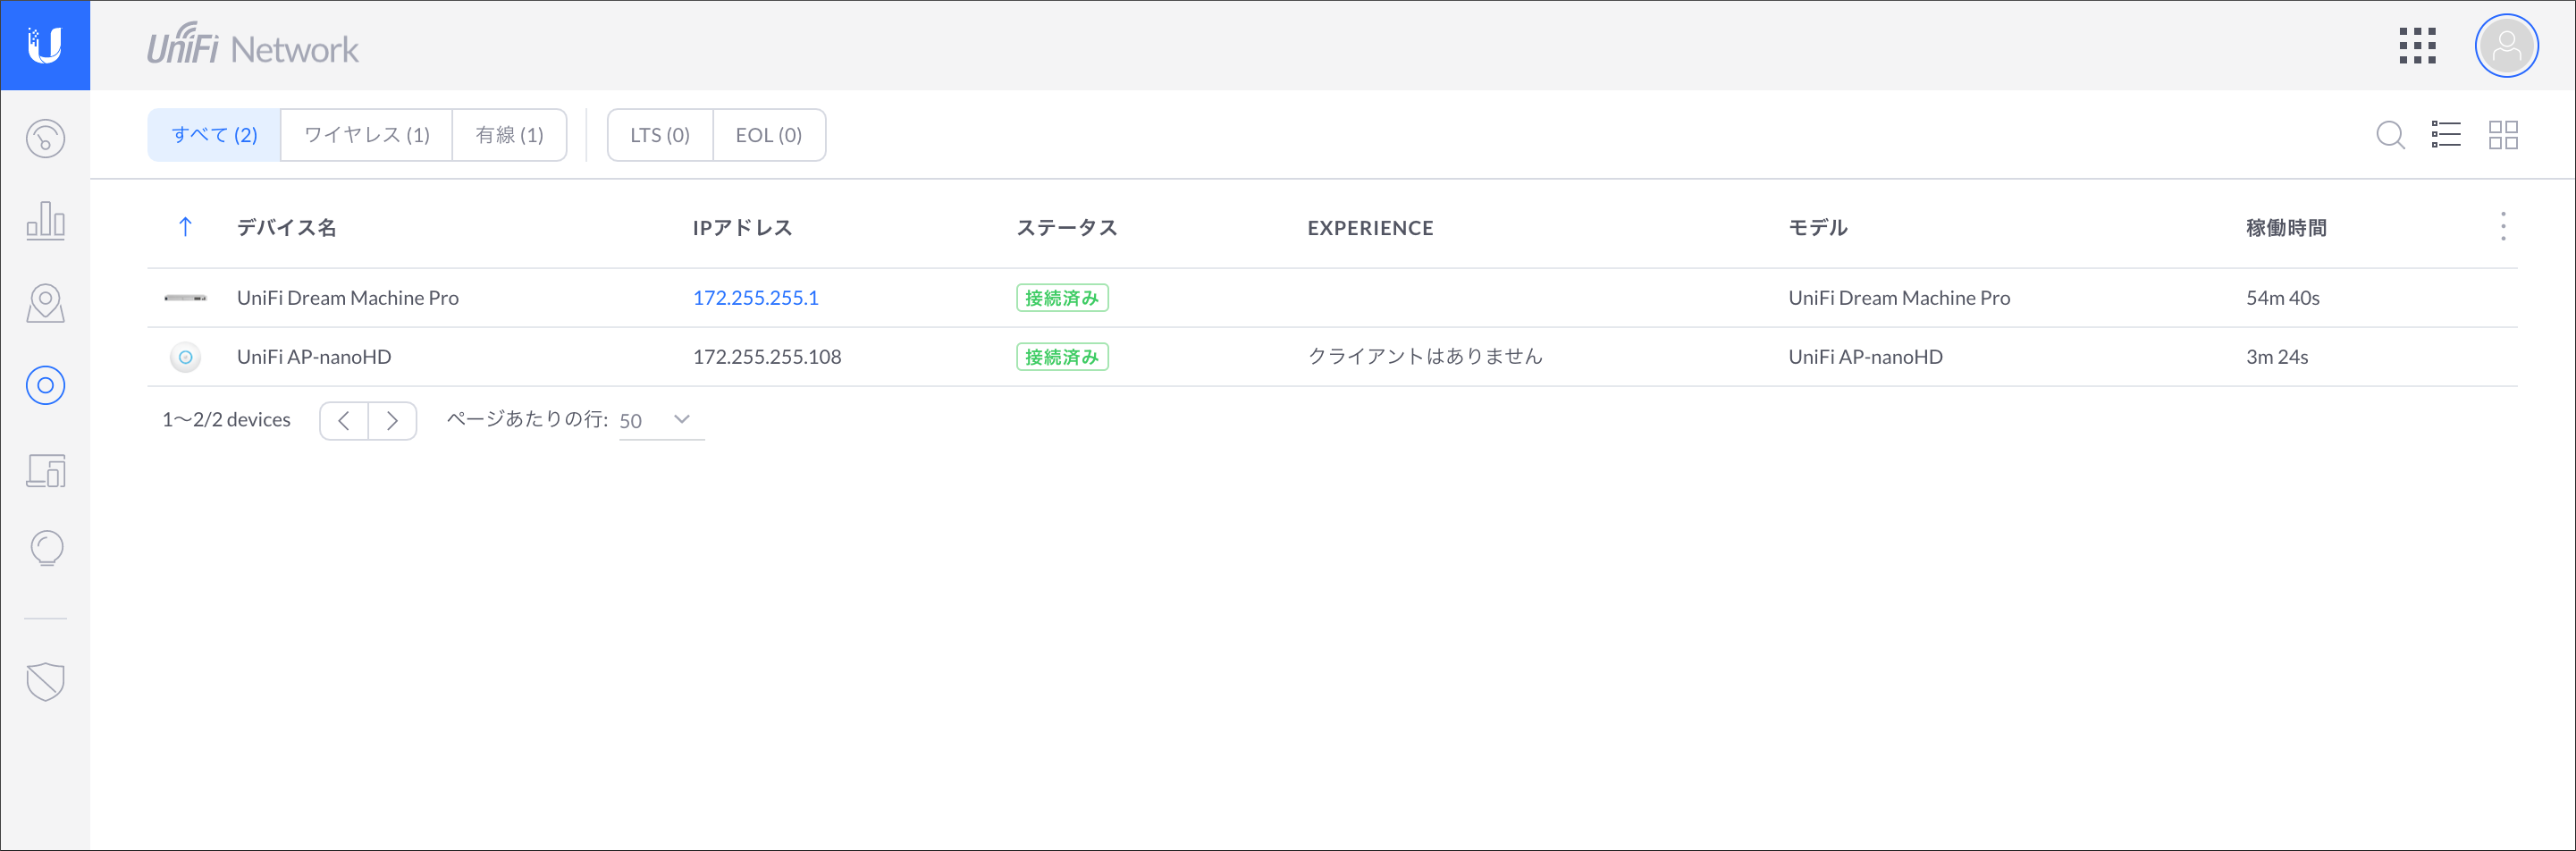Switch to grid view icon

pyautogui.click(x=2503, y=135)
